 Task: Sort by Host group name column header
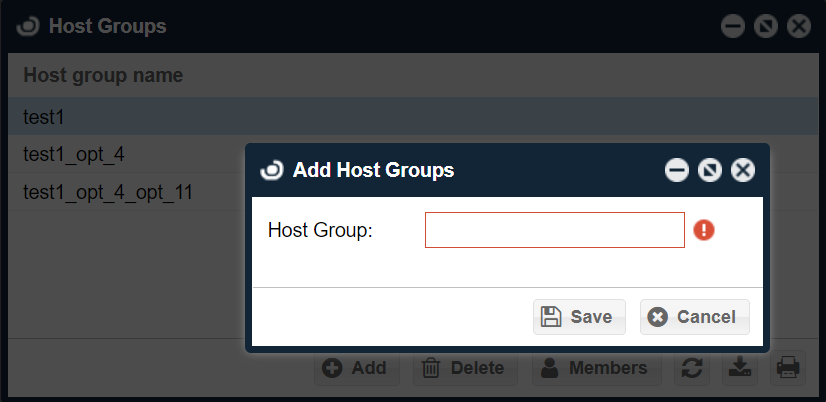[103, 75]
